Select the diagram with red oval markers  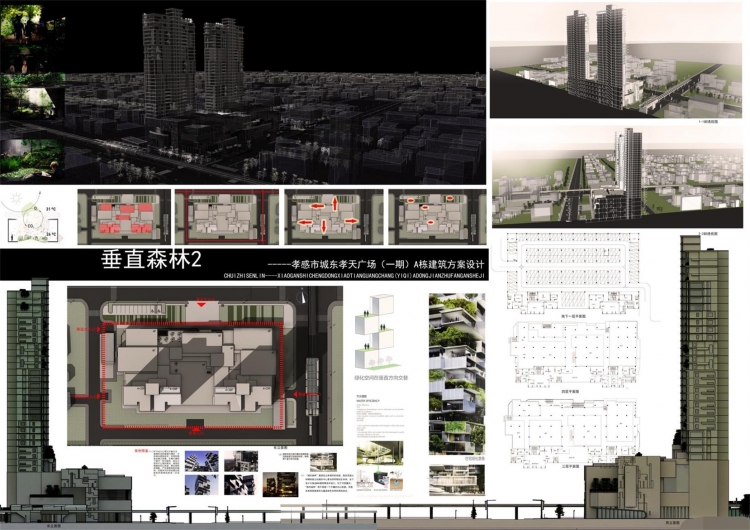[437, 217]
